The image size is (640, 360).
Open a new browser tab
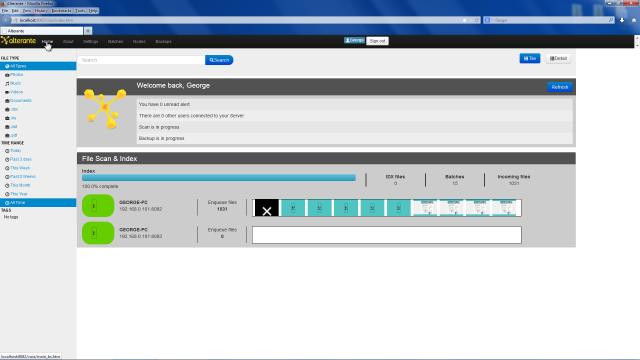click(x=88, y=31)
